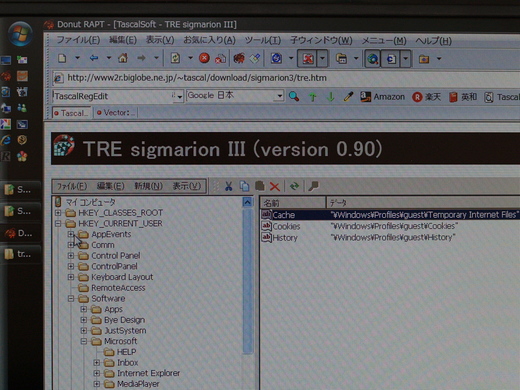Image resolution: width=520 pixels, height=390 pixels.
Task: Open the 表示(V) menu in TRE
Action: [x=187, y=186]
